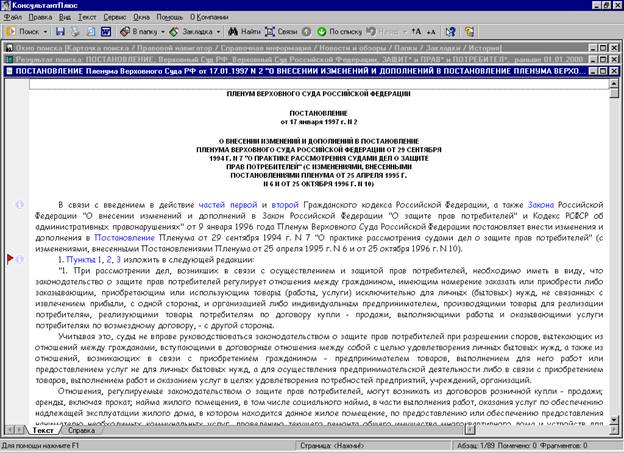
Task: Open the Файл menu
Action: [13, 17]
